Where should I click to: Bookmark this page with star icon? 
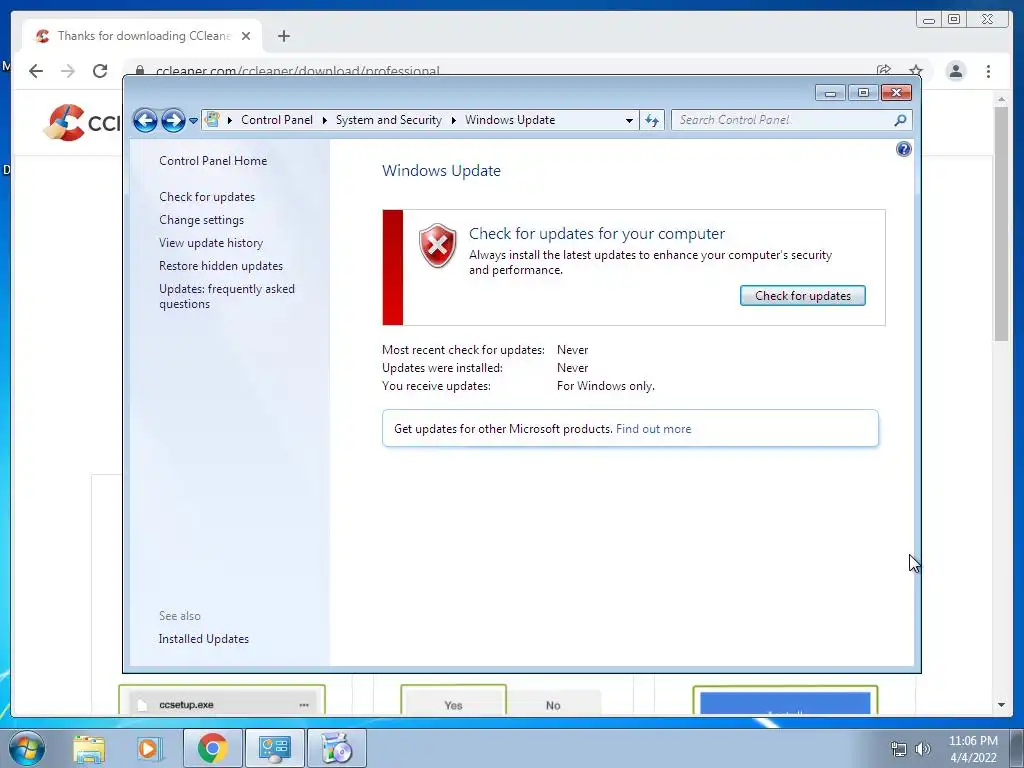pyautogui.click(x=916, y=71)
